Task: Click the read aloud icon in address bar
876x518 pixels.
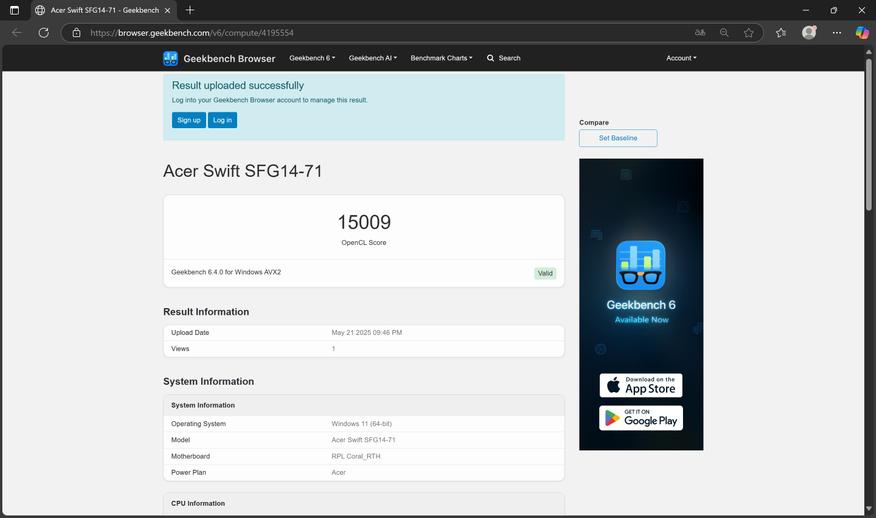Action: point(700,32)
